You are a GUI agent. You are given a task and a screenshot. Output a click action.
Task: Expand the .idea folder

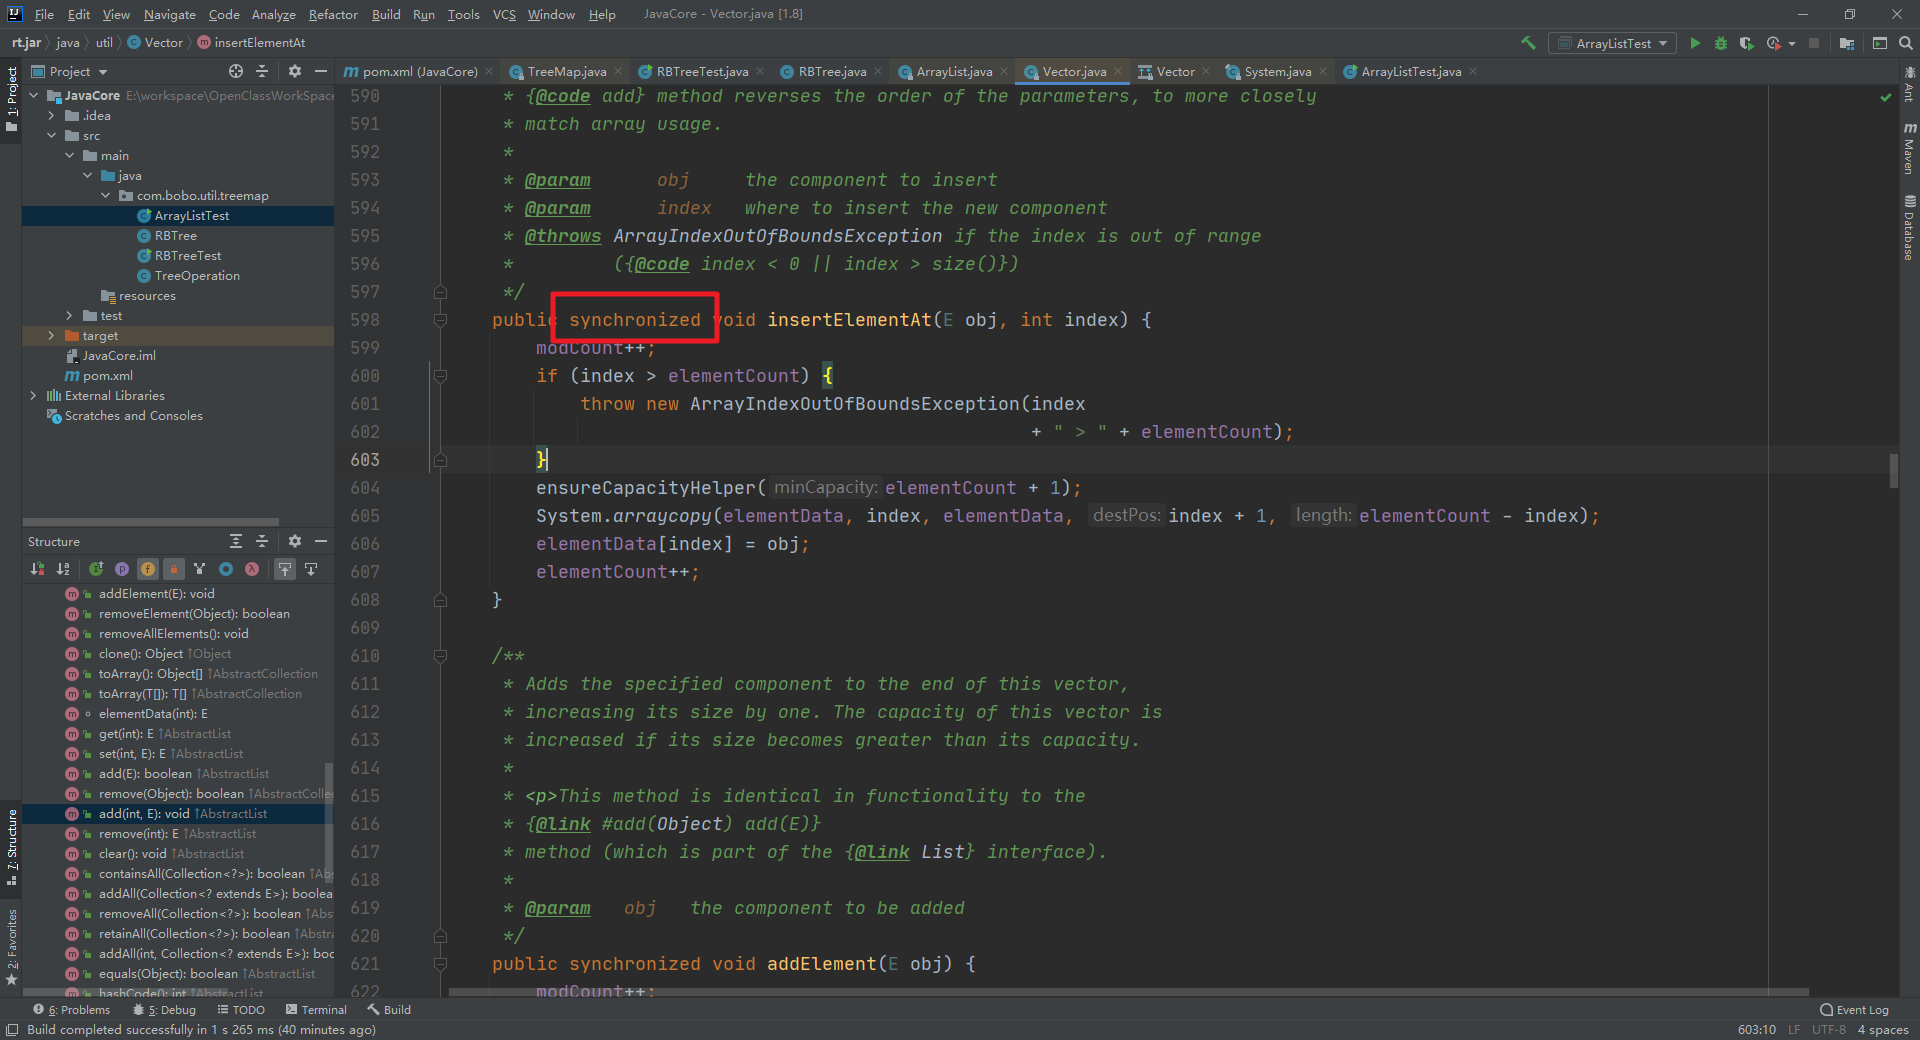(x=52, y=116)
